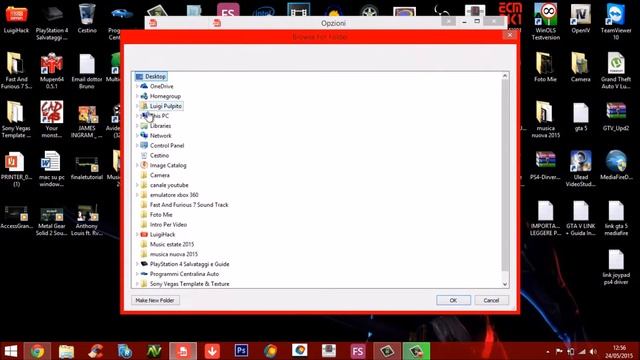Click the Make New Folder button
640x360 pixels.
tap(155, 300)
